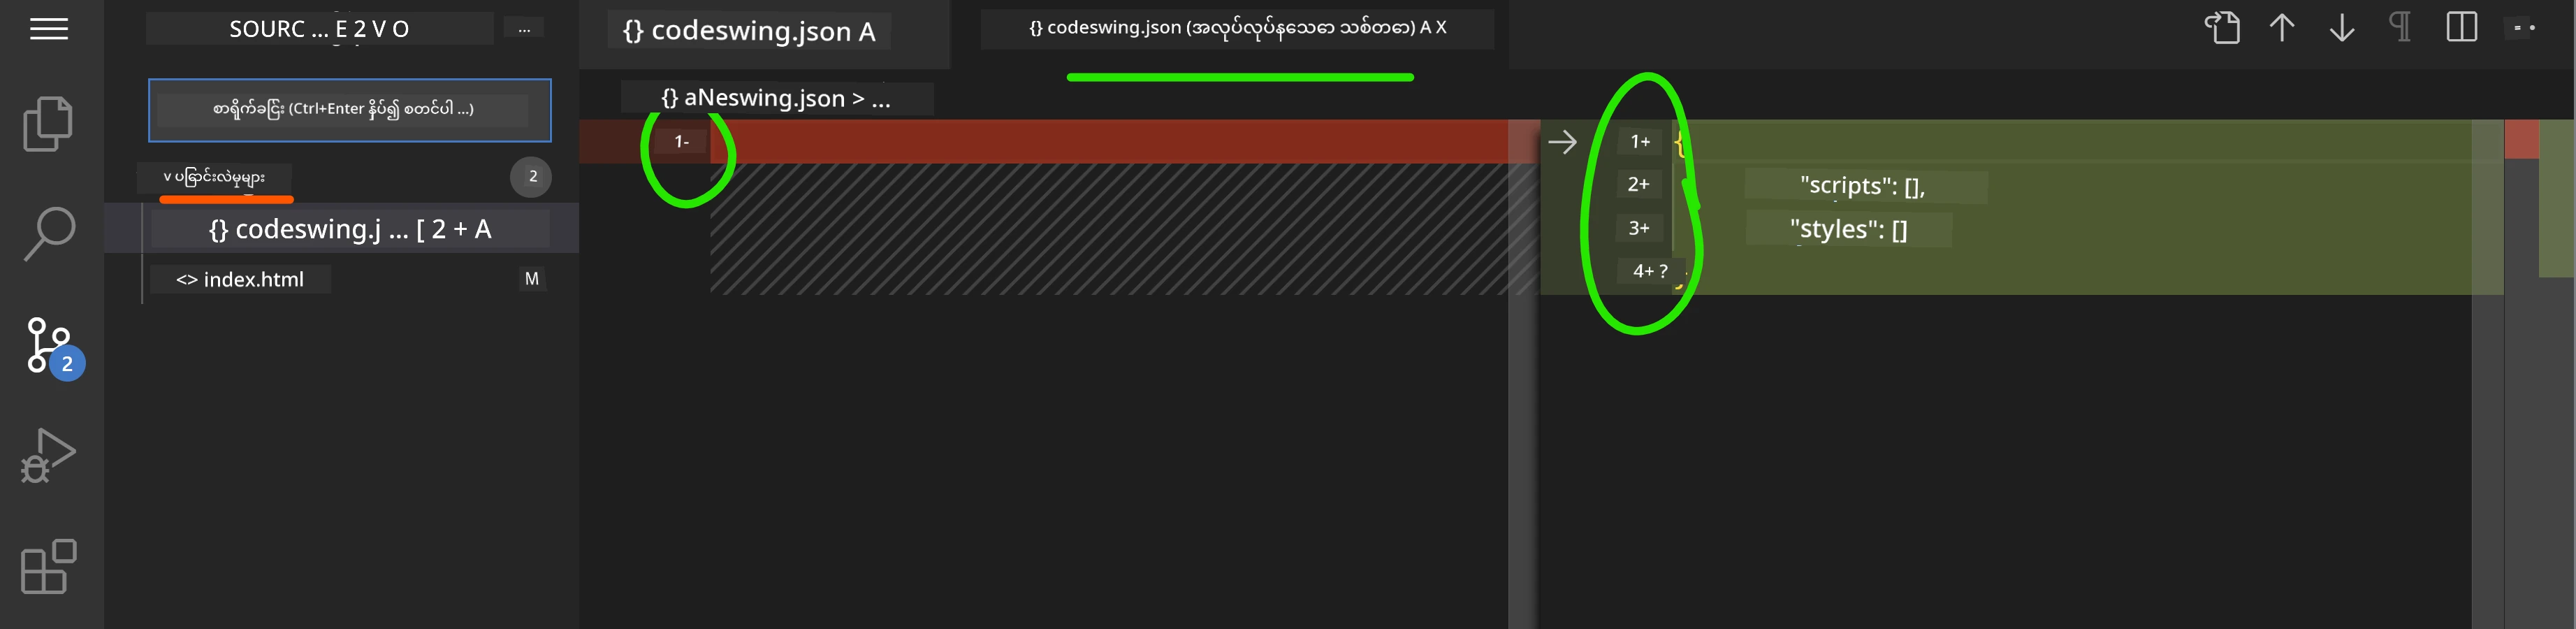Click the red removed line 1- in original pane
2576x629 pixels.
[x=1043, y=142]
